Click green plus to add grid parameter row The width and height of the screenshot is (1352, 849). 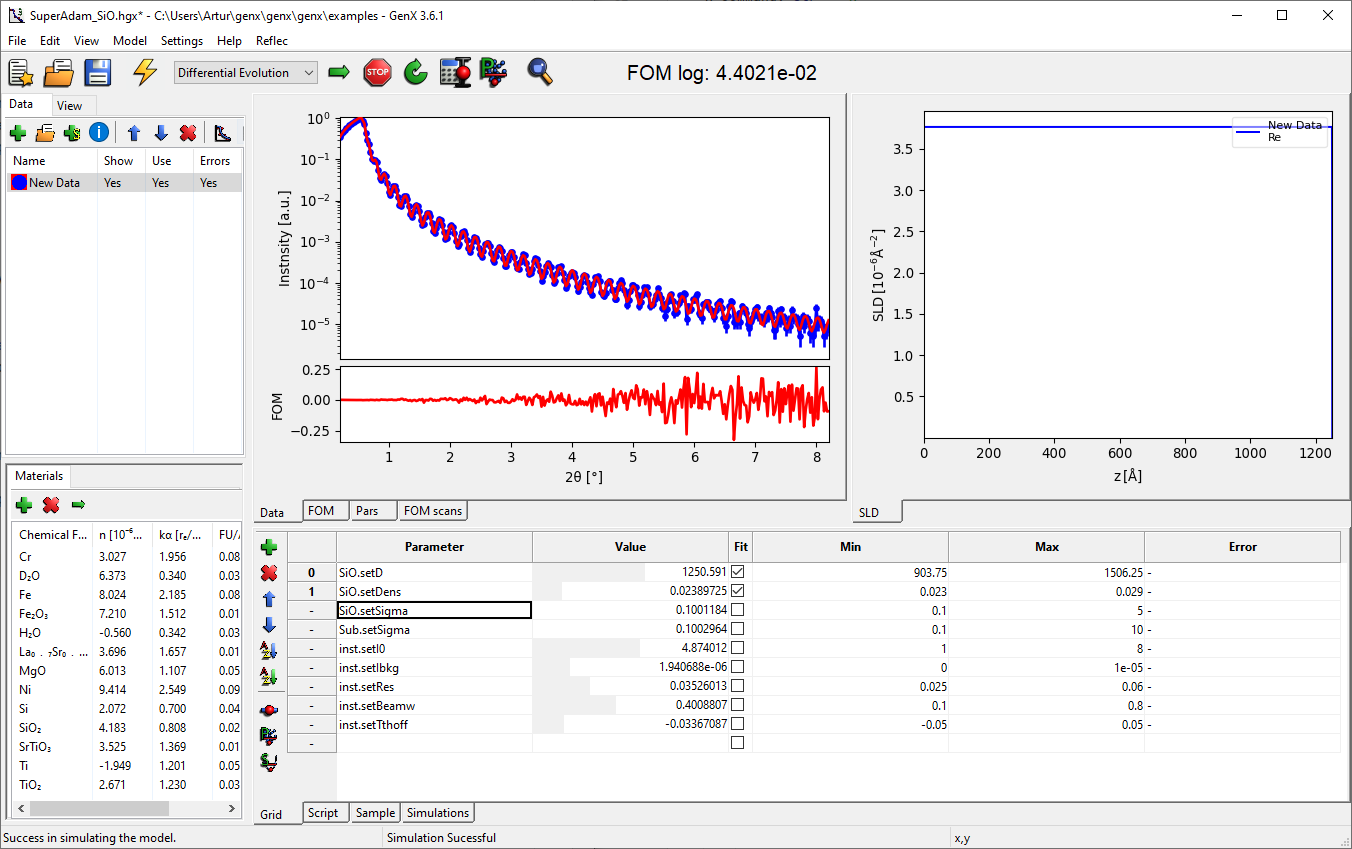(x=269, y=547)
